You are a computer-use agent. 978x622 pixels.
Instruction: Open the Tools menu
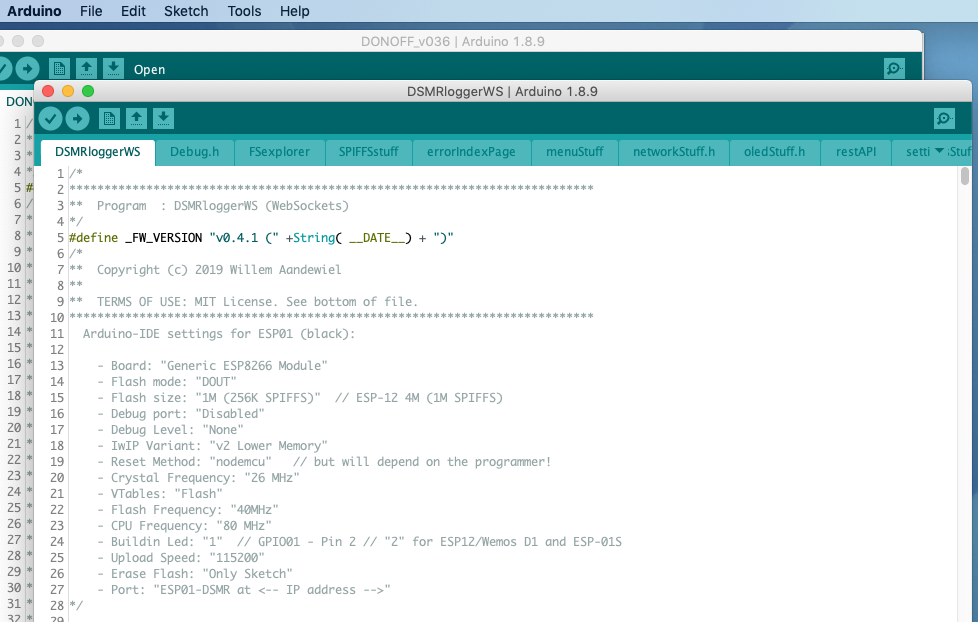click(x=244, y=11)
